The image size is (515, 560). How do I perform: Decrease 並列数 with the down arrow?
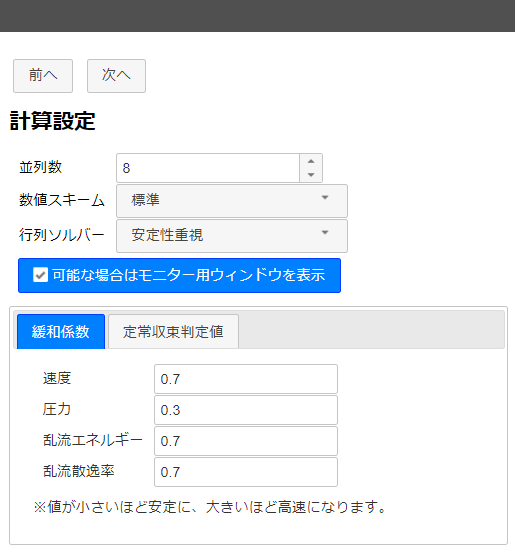click(x=311, y=175)
